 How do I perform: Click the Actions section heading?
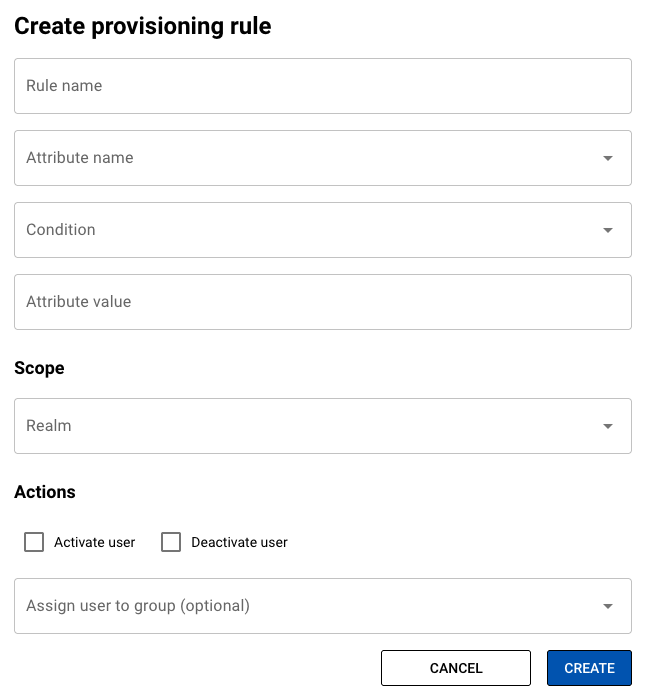click(x=45, y=492)
